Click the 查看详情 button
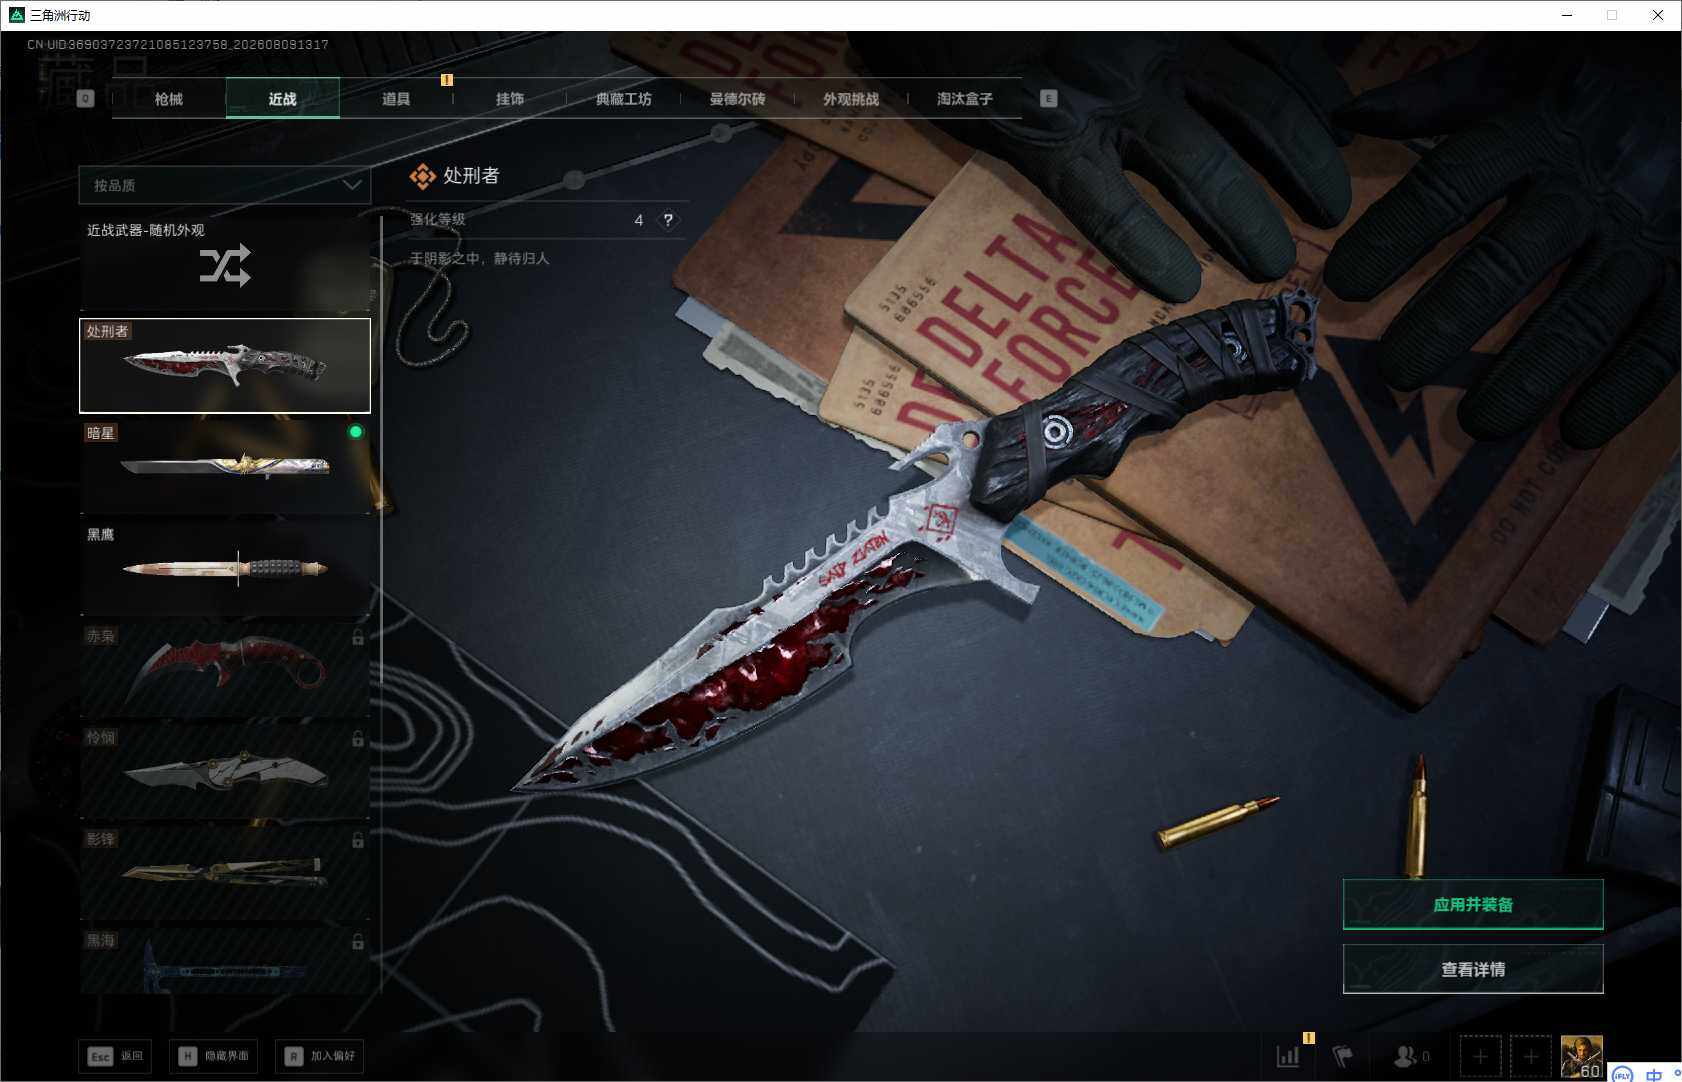Image resolution: width=1682 pixels, height=1082 pixels. (1473, 969)
